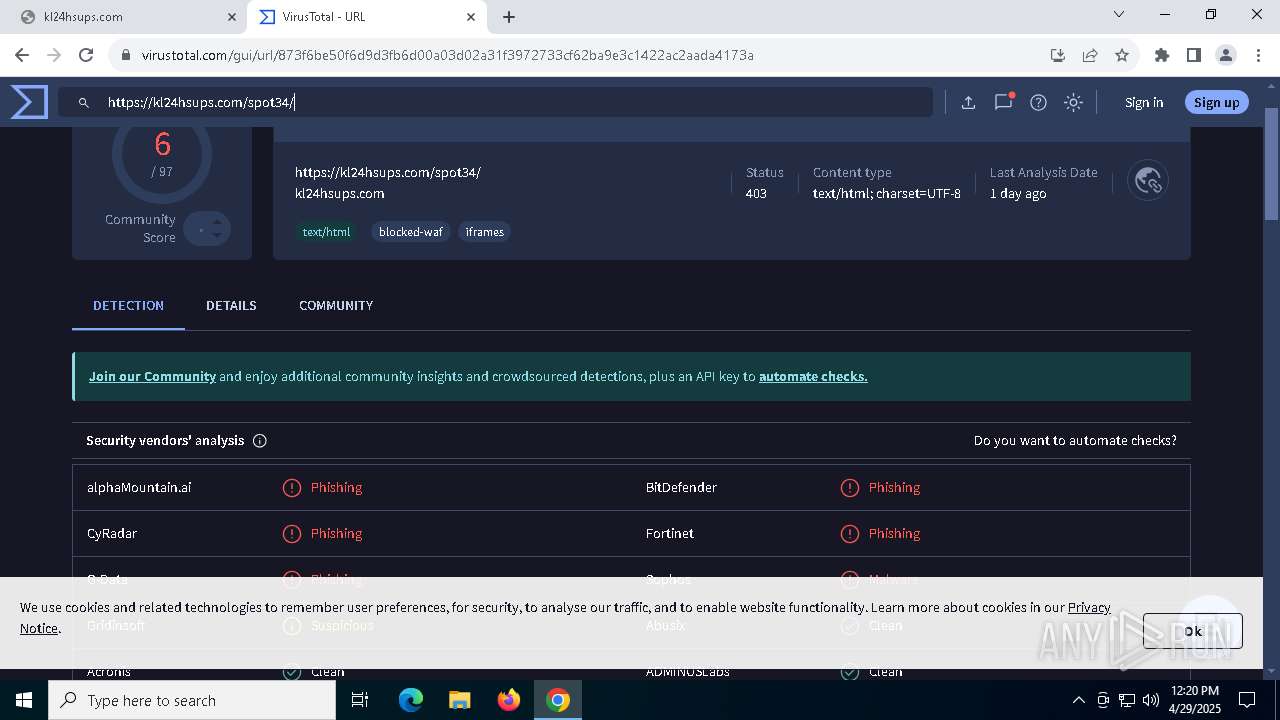This screenshot has width=1280, height=720.
Task: Open the Windows Start menu
Action: 24,700
